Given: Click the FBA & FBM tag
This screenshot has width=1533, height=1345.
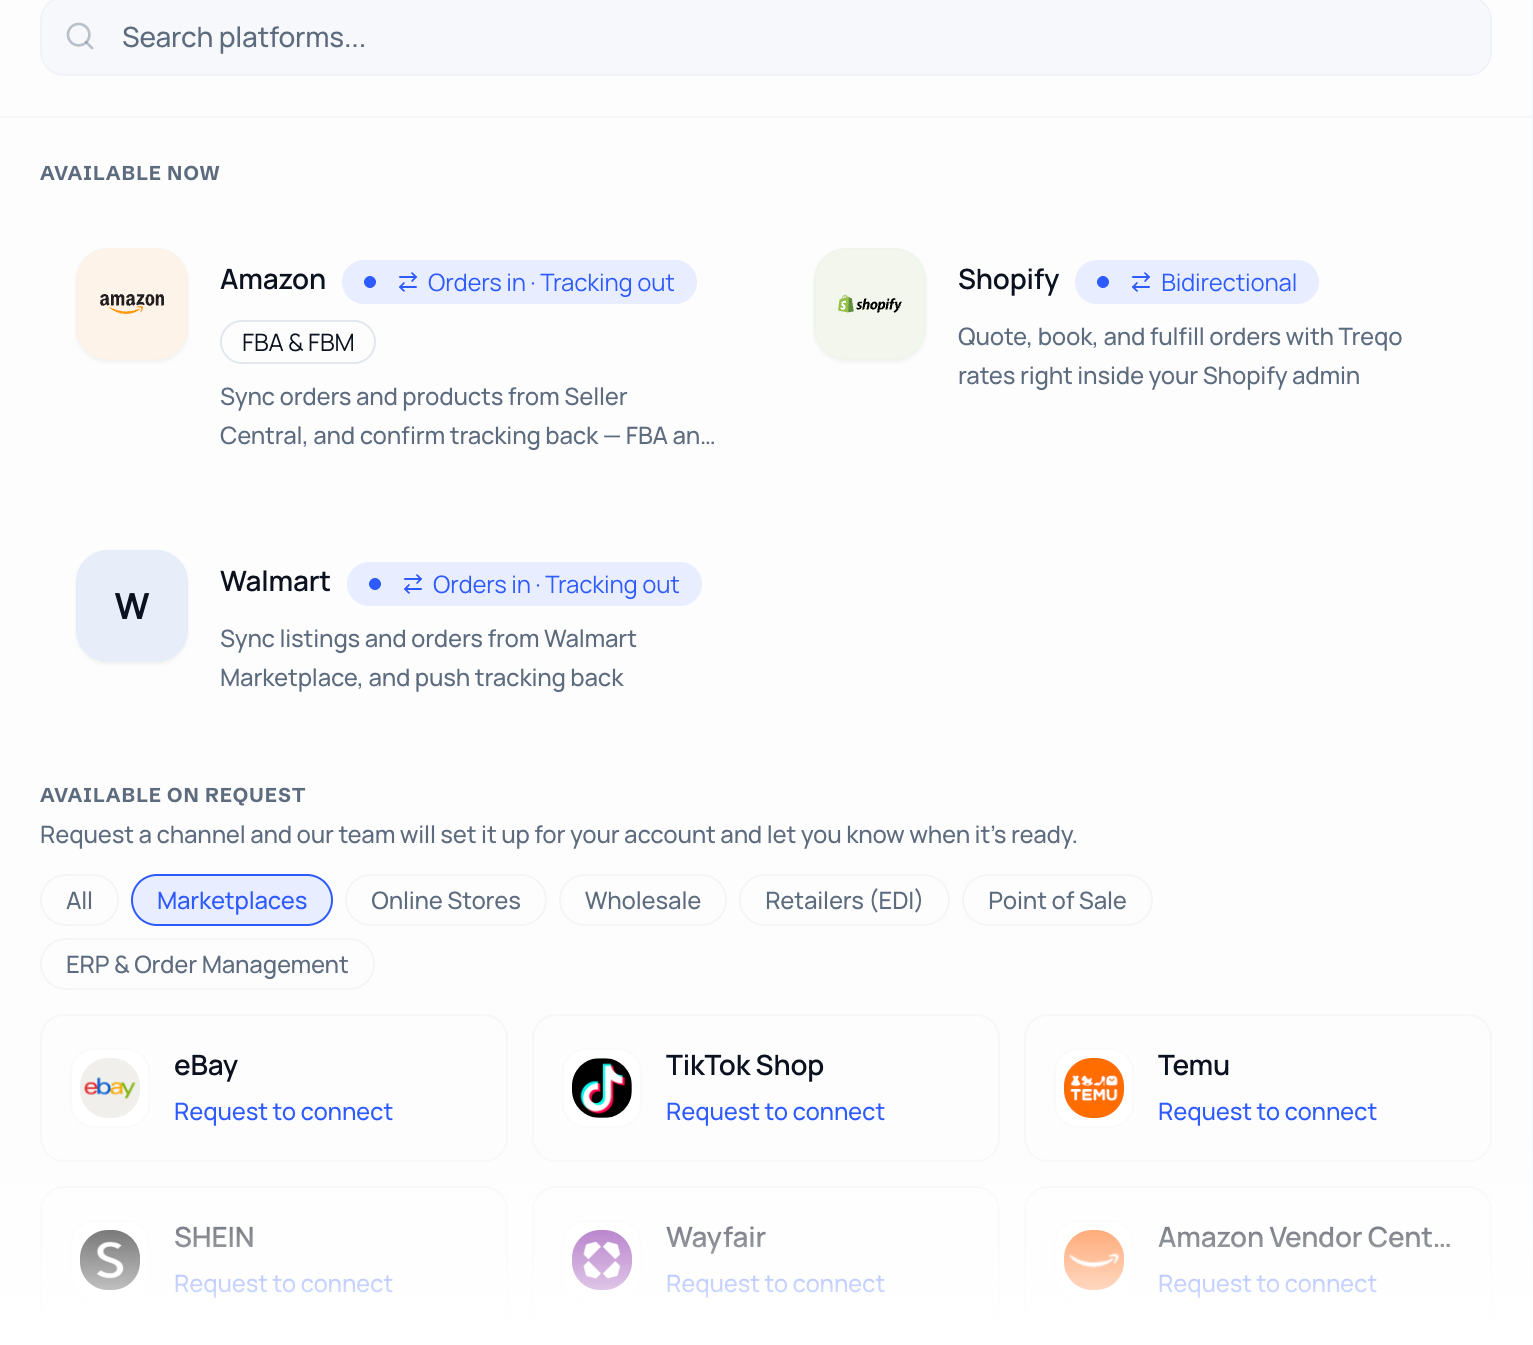Looking at the screenshot, I should 298,342.
